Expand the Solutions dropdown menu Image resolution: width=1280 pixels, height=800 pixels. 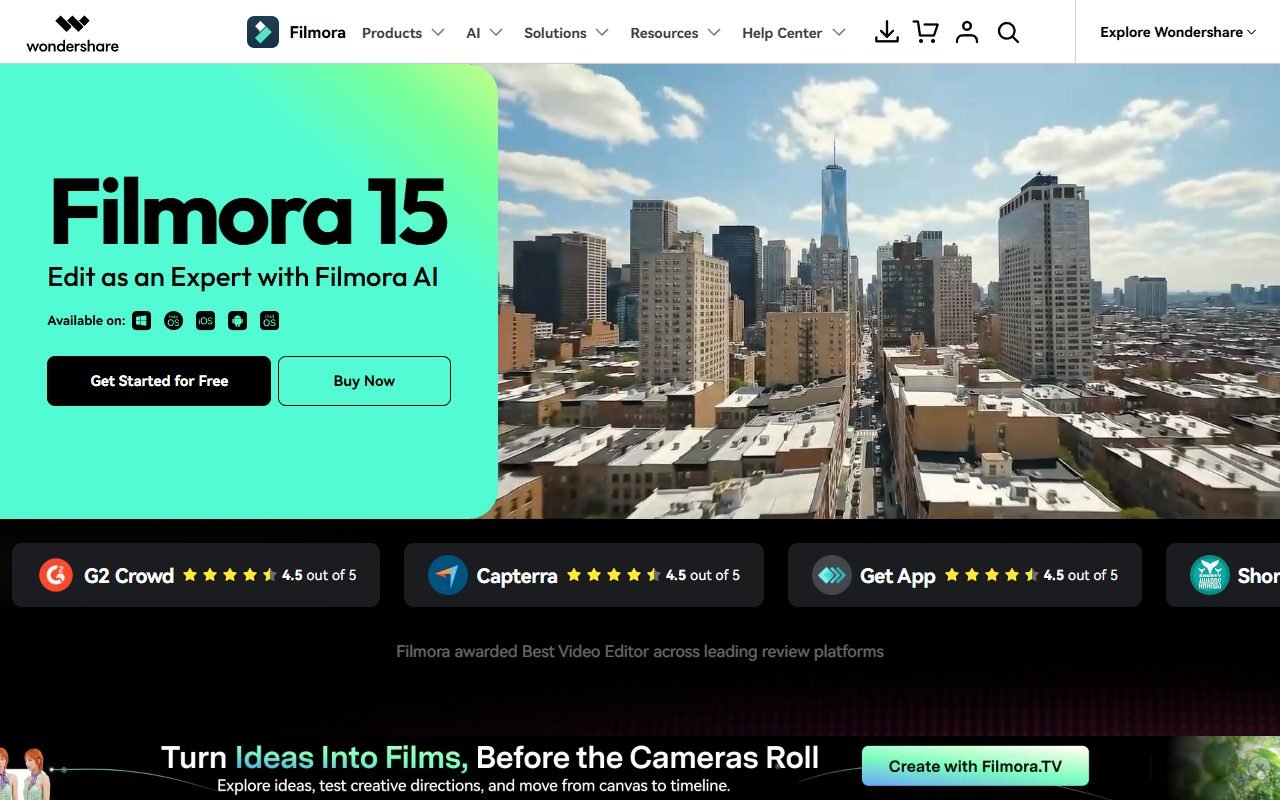point(566,33)
